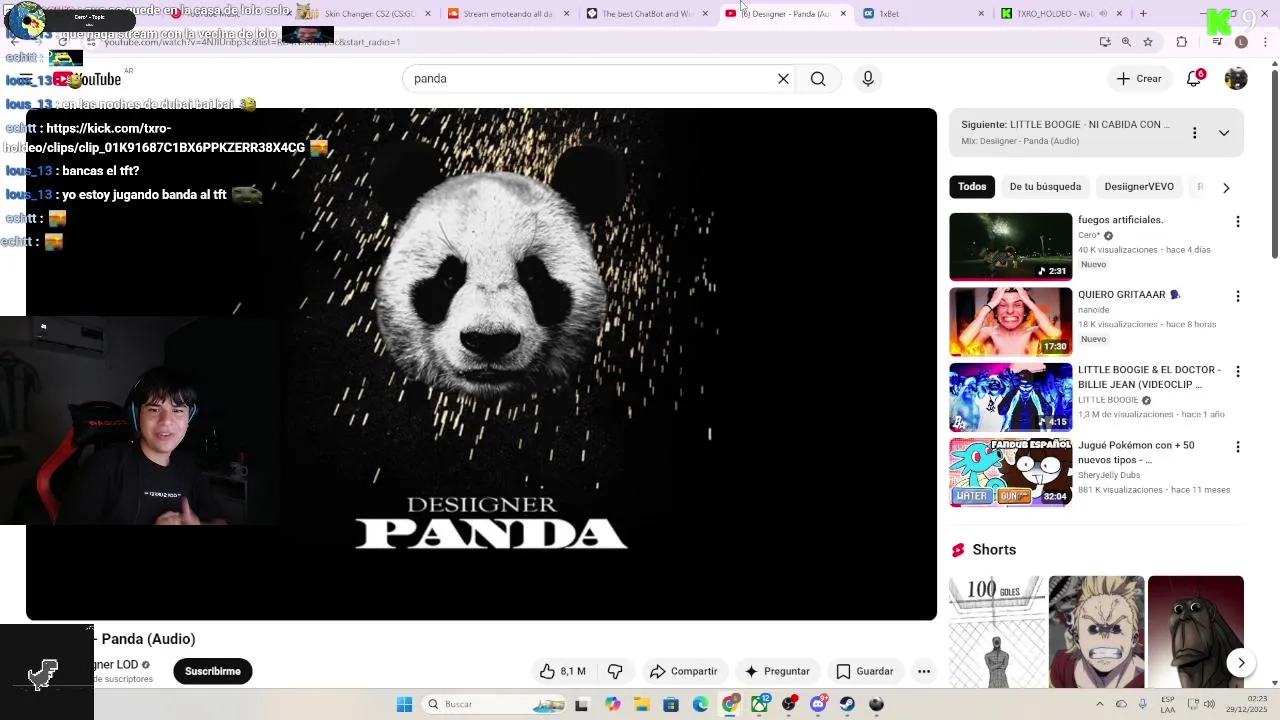This screenshot has width=1280, height=720.
Task: Mute the TXRO_HOLDEO tab audio icon
Action: click(1104, 14)
